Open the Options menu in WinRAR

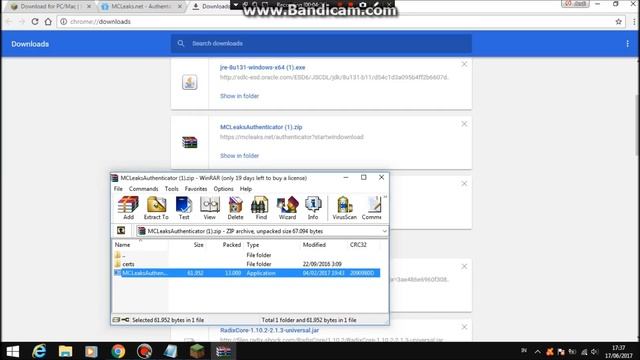click(x=223, y=189)
